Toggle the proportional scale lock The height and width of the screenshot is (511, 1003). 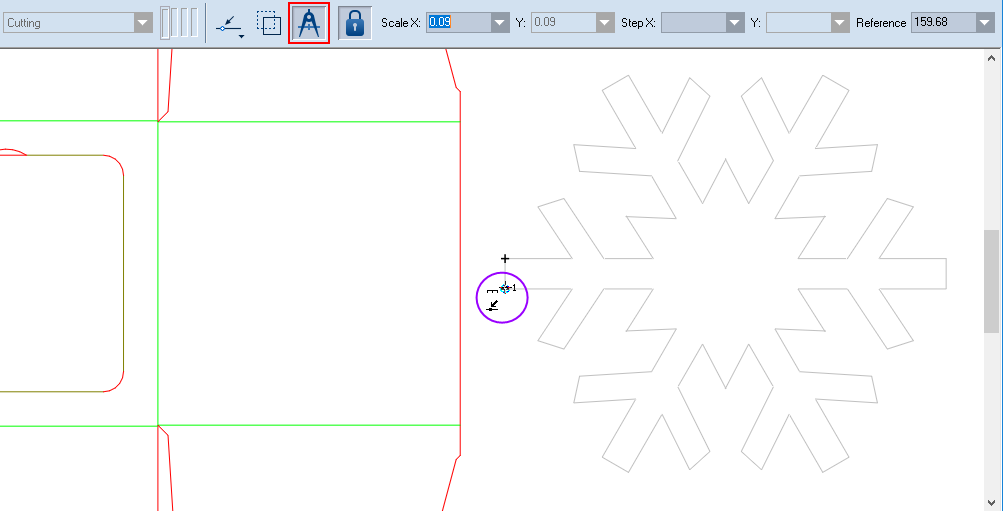[x=354, y=23]
